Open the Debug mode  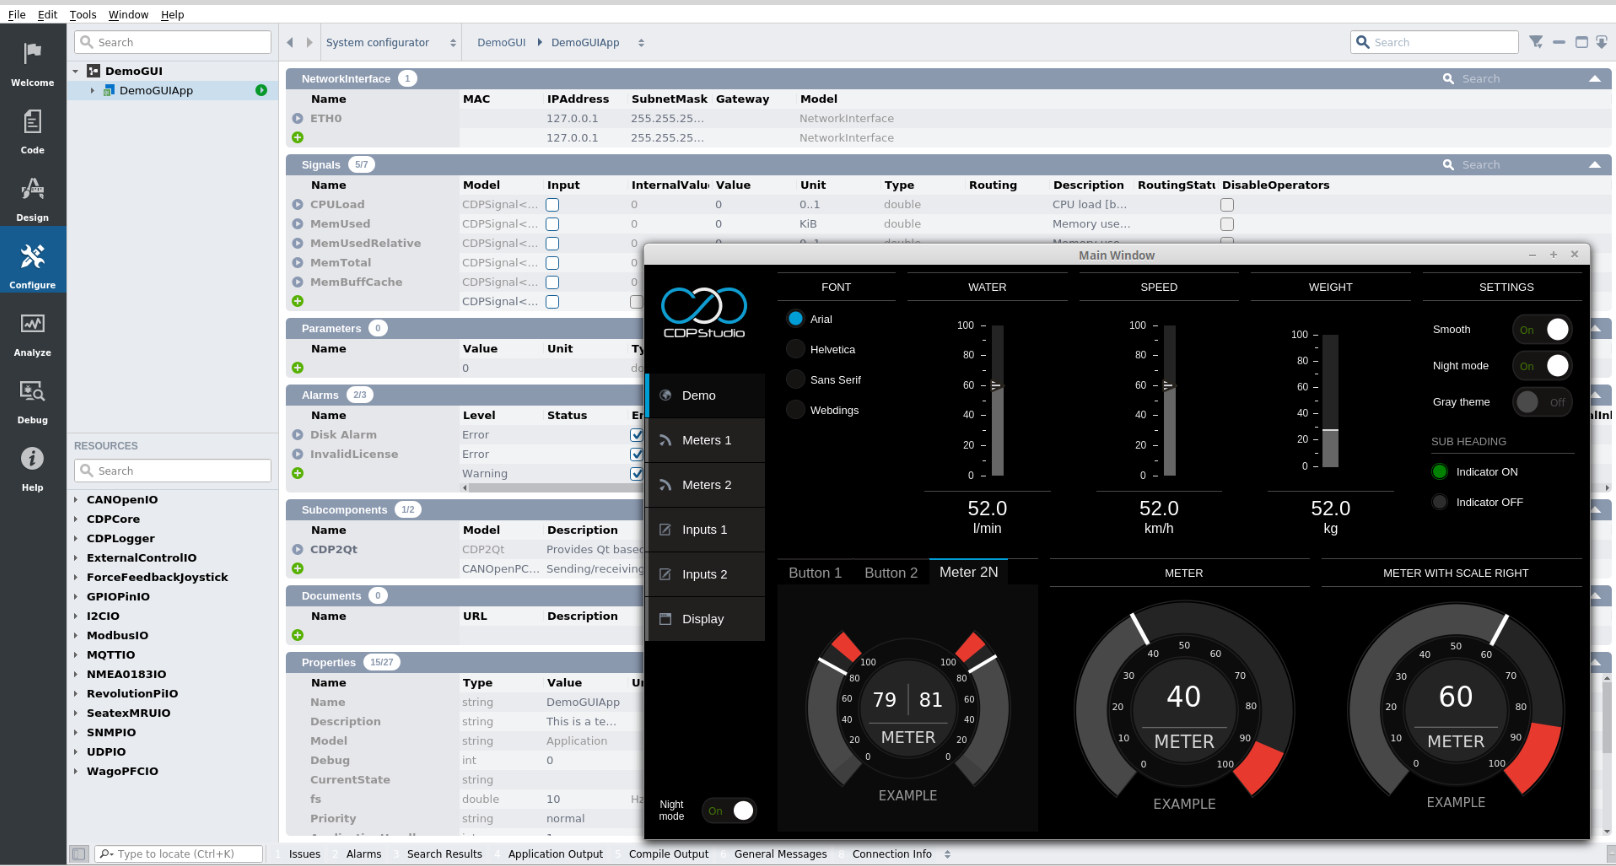33,399
